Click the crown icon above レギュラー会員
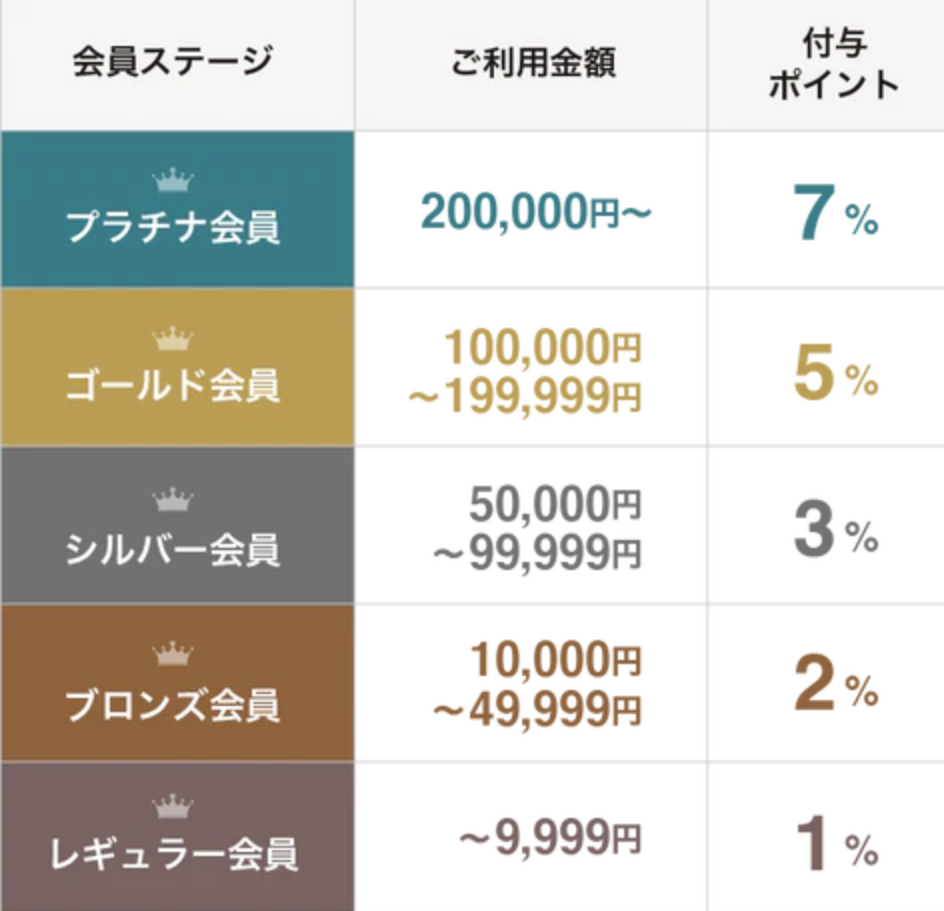Viewport: 944px width, 911px height. [173, 806]
